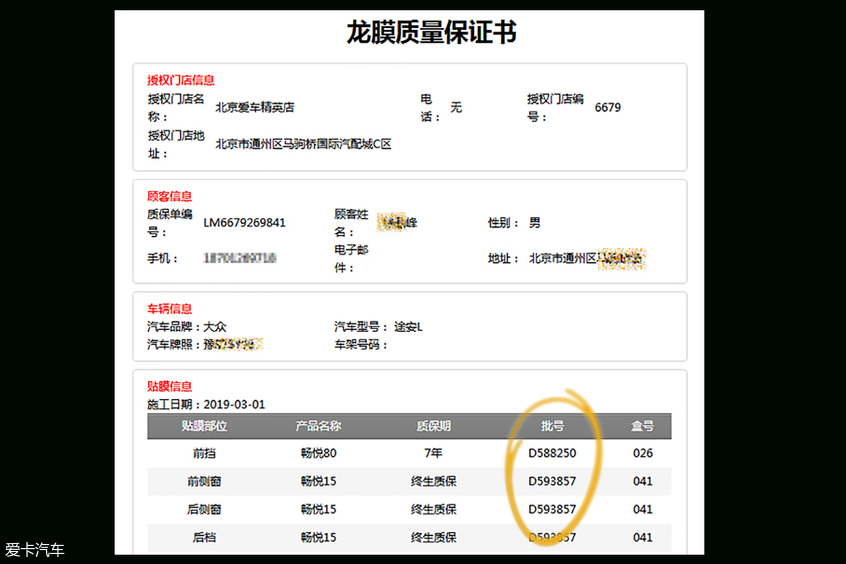Click 041 in the 前侧窗 row
The image size is (846, 564).
tap(643, 481)
